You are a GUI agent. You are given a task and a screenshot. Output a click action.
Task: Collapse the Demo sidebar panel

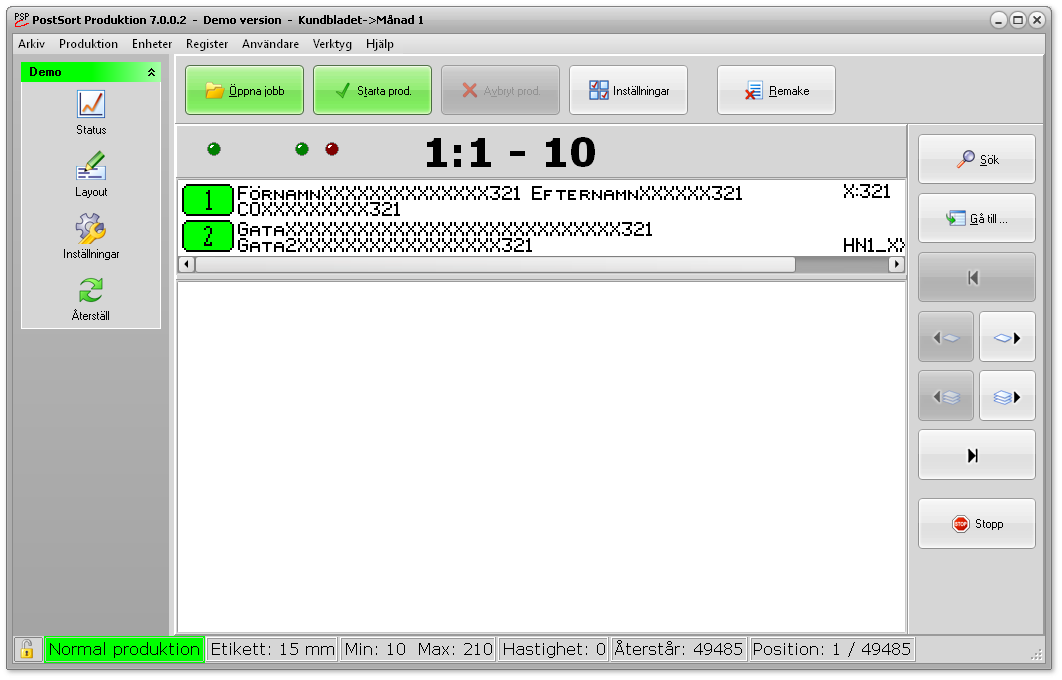[x=151, y=72]
